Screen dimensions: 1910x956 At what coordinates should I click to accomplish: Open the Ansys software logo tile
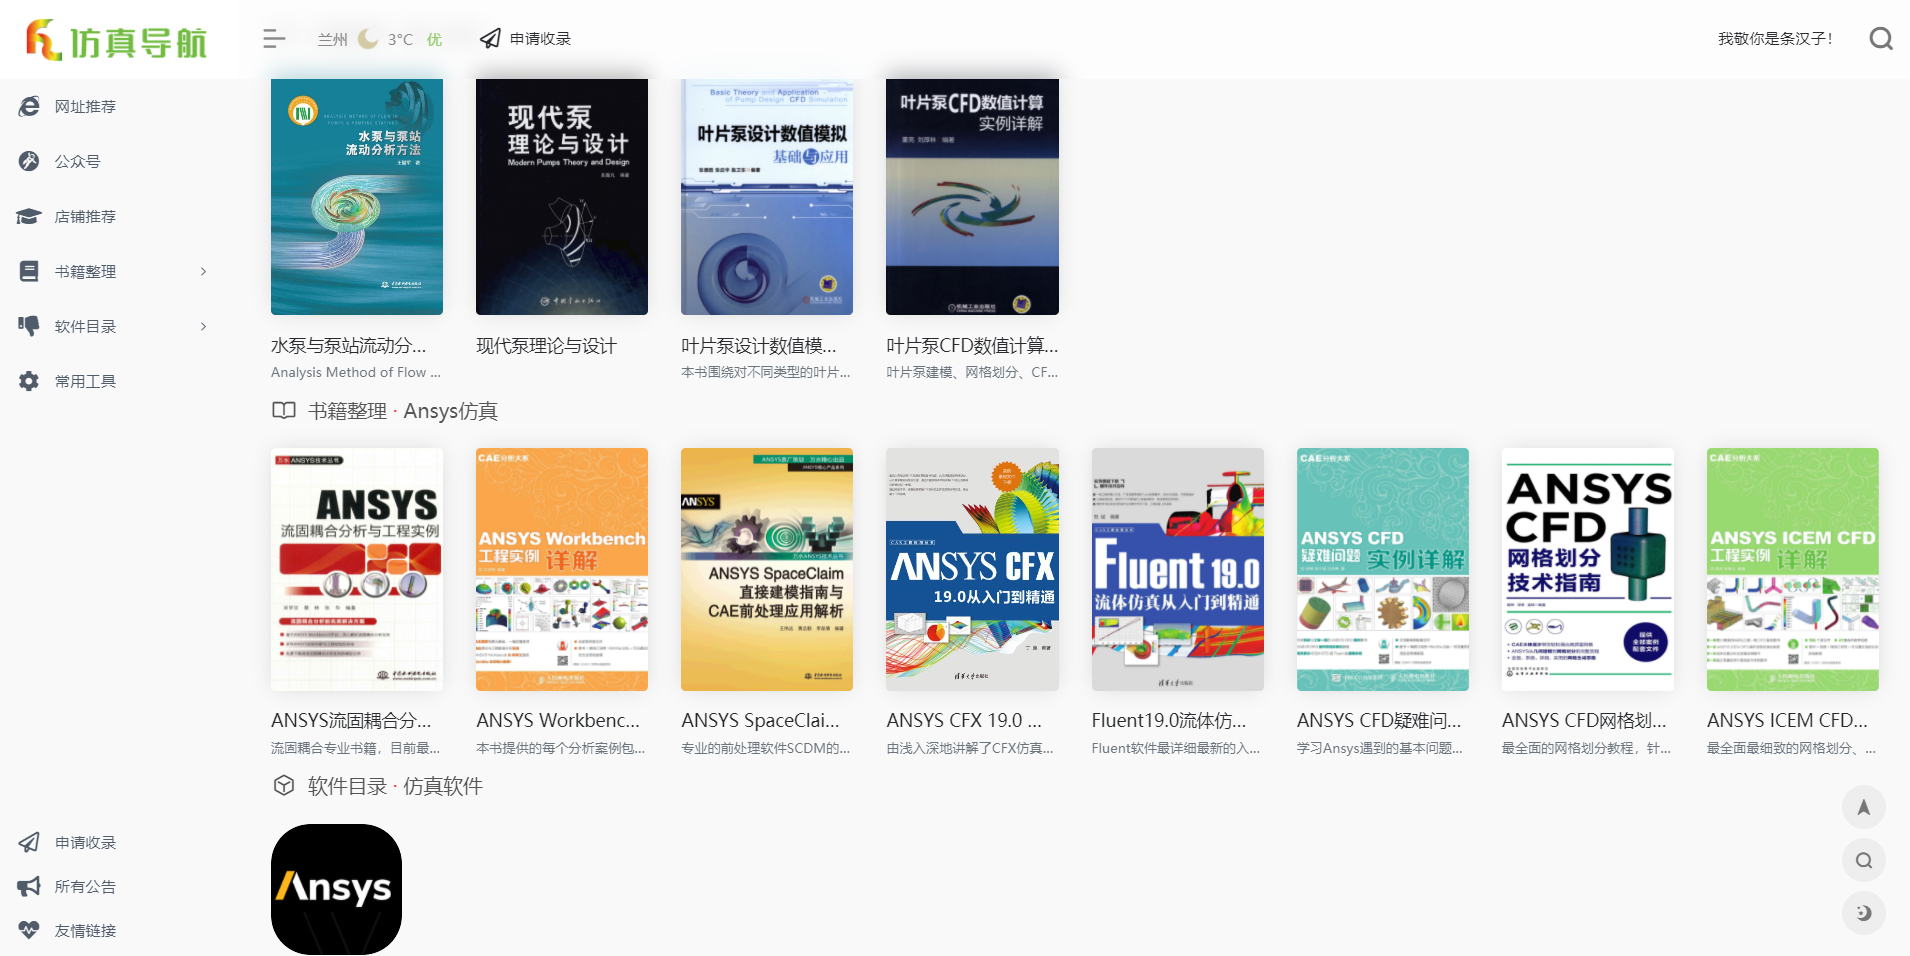coord(336,889)
